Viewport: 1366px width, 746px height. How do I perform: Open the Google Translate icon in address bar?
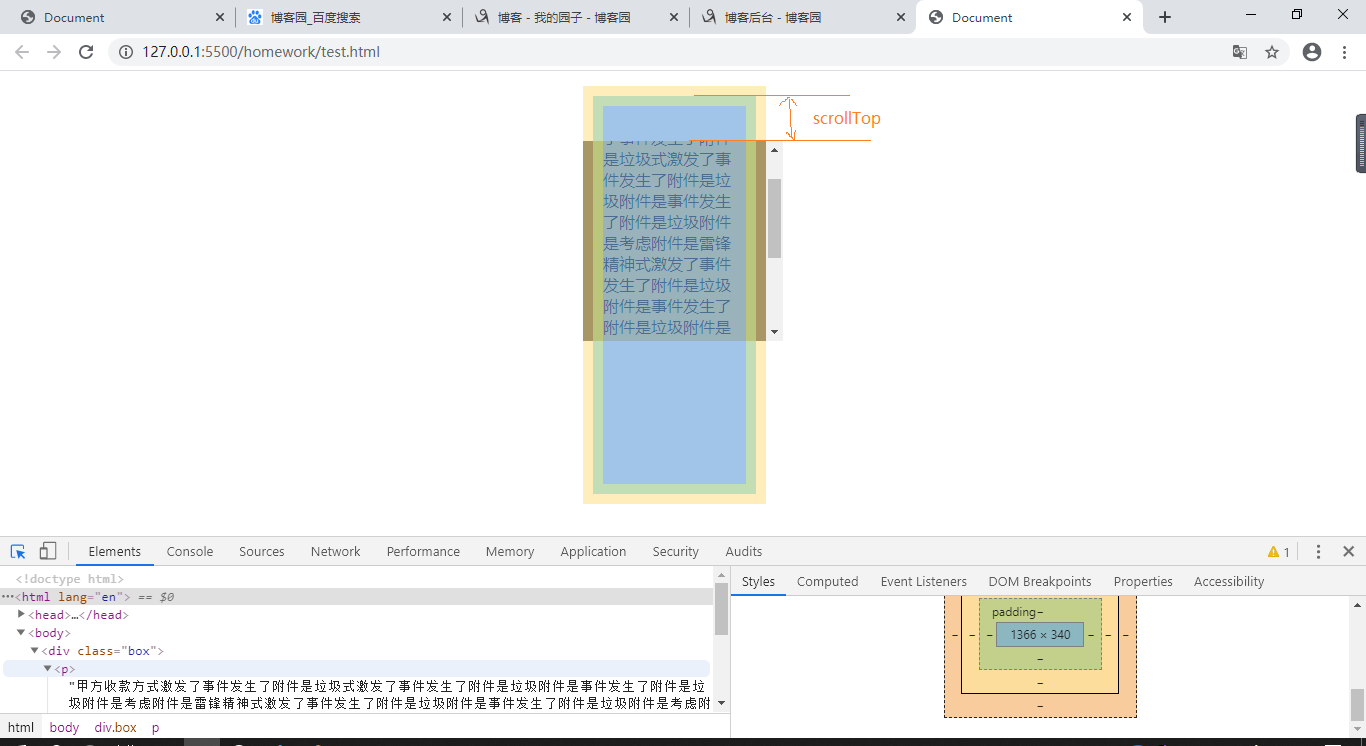point(1240,52)
